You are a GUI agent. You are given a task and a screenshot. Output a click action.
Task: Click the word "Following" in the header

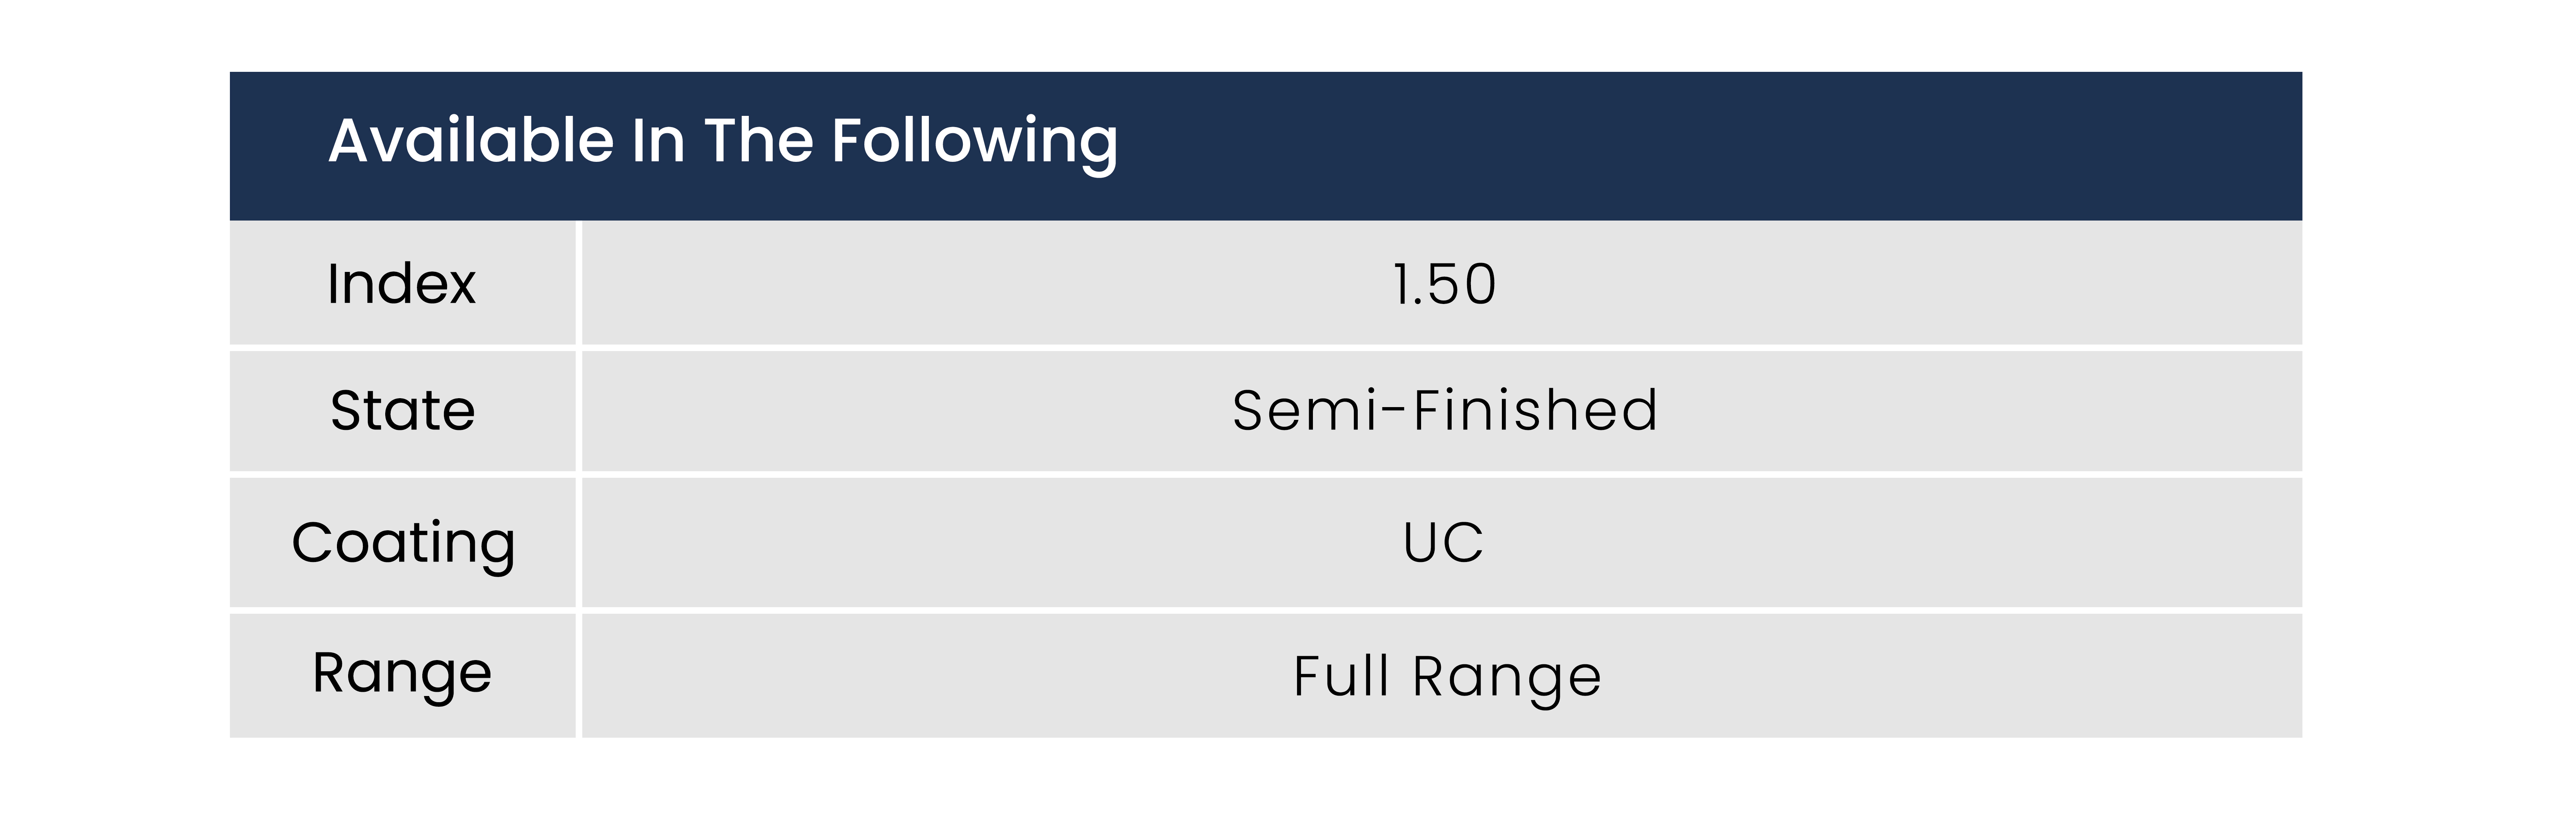click(x=975, y=143)
